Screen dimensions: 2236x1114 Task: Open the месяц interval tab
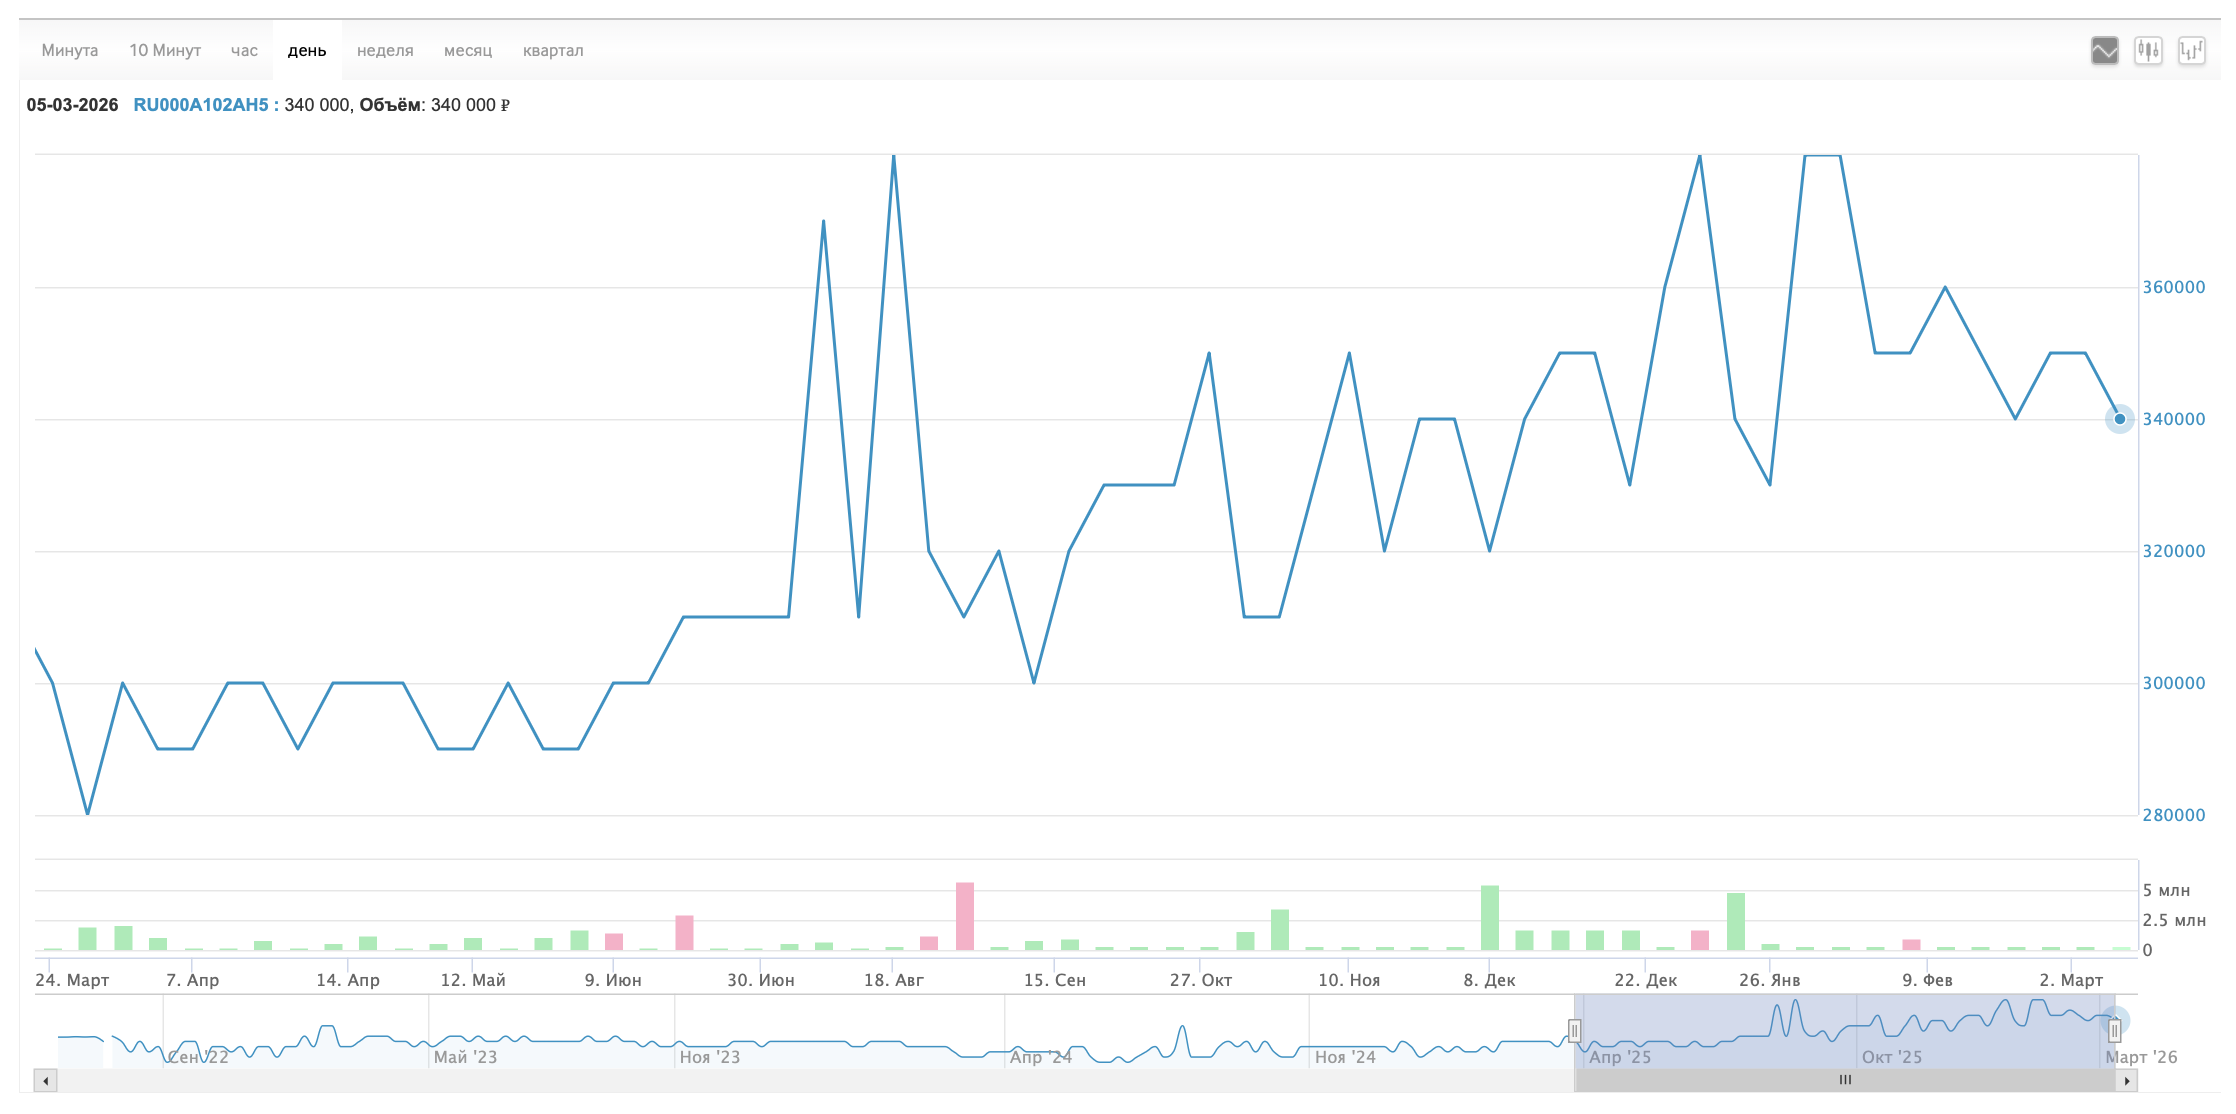(468, 51)
